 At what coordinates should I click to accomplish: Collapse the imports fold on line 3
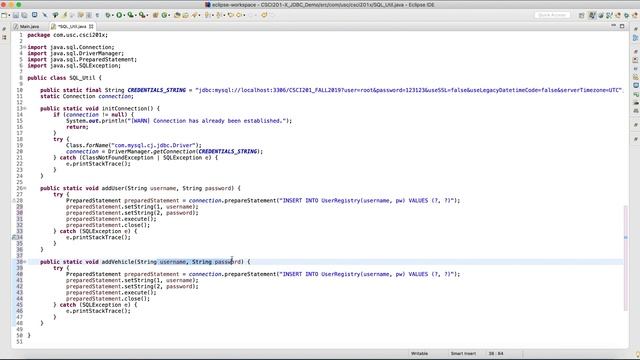coord(24,47)
